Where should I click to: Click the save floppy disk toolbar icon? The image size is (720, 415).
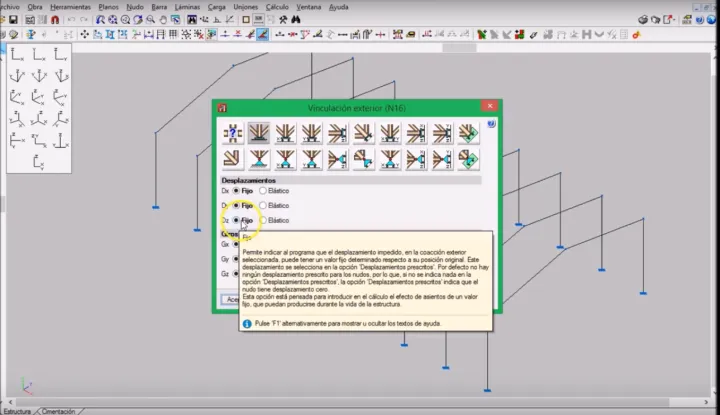point(14,20)
